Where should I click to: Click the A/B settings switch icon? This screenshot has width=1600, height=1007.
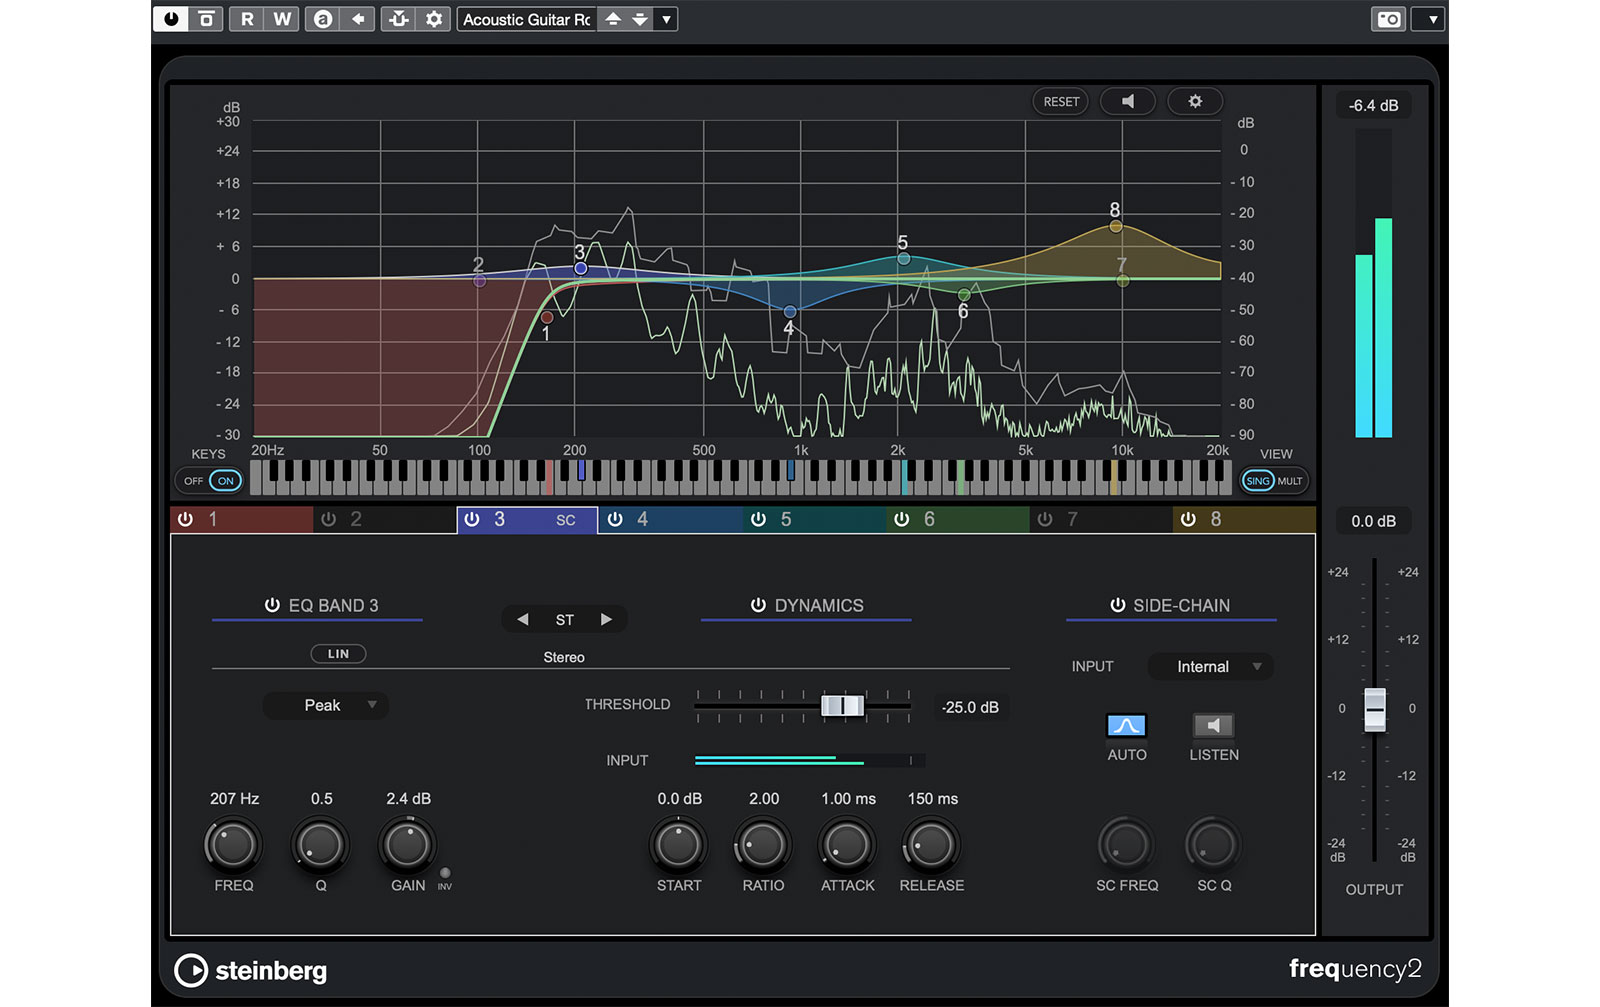point(322,18)
